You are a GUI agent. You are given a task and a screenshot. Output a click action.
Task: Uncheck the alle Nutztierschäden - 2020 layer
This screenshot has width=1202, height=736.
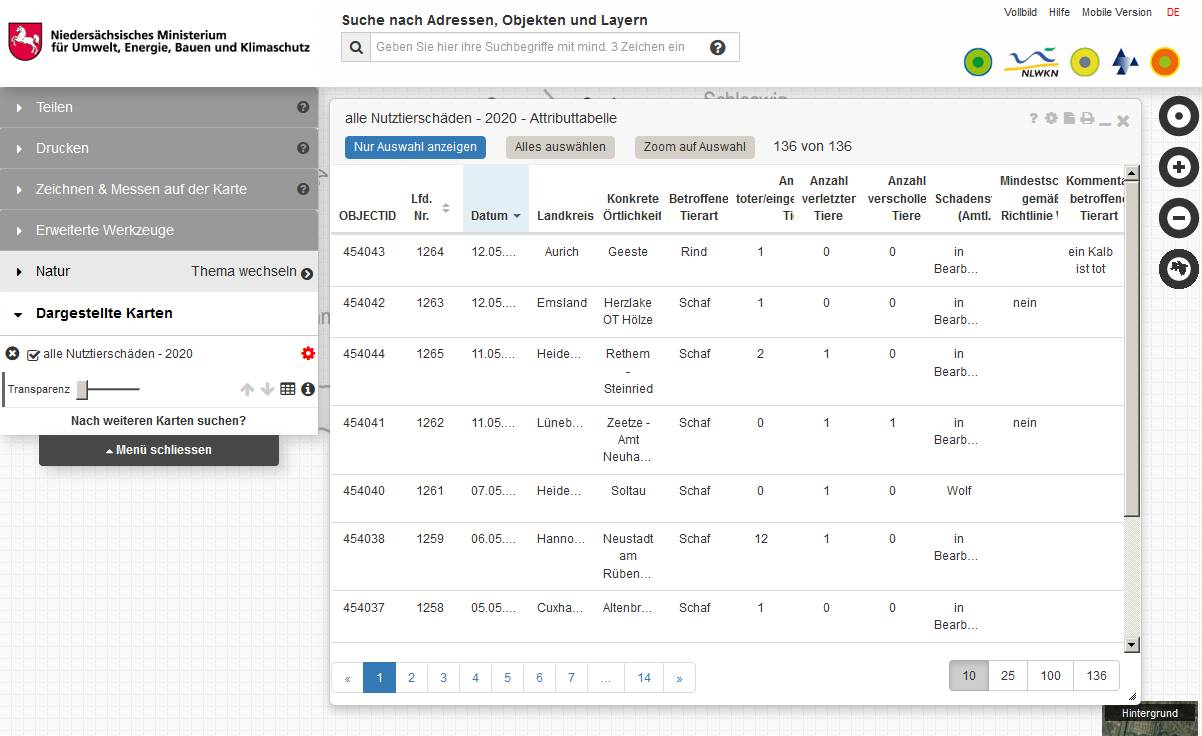[33, 355]
